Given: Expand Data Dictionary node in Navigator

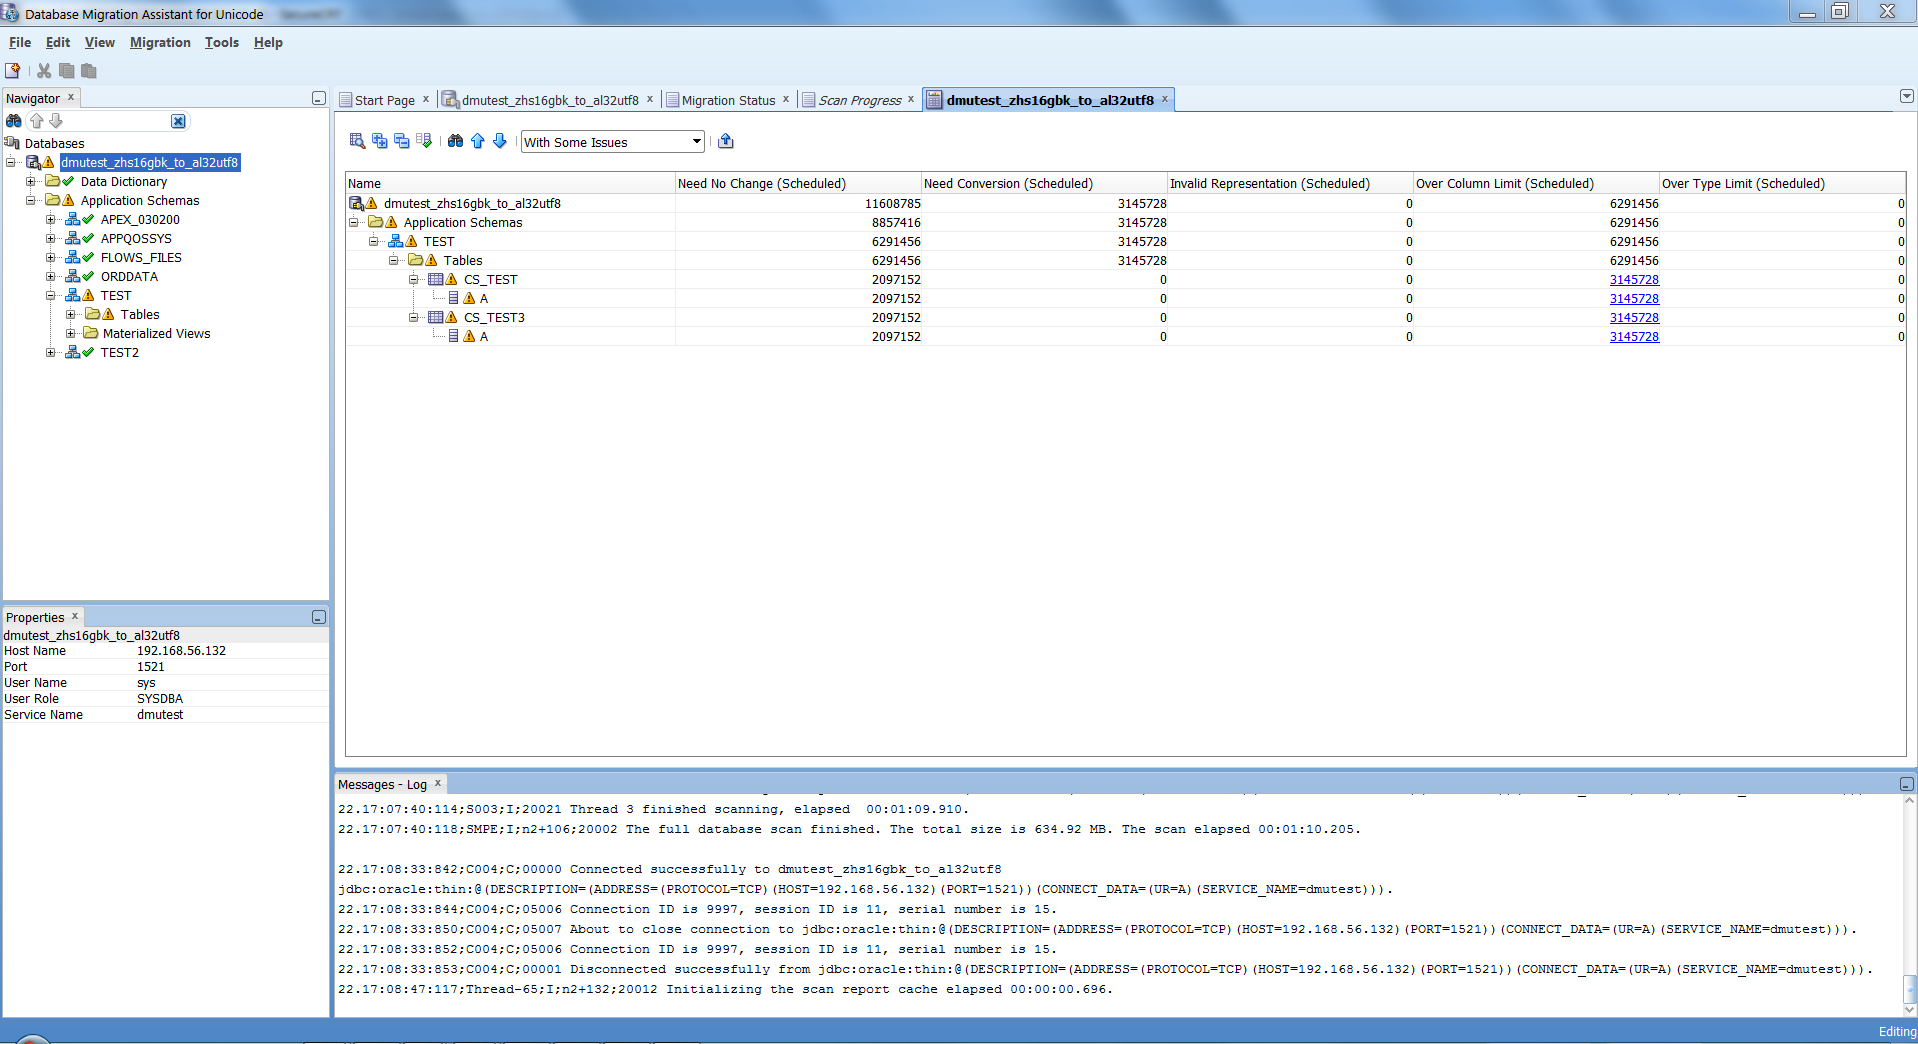Looking at the screenshot, I should [x=31, y=181].
